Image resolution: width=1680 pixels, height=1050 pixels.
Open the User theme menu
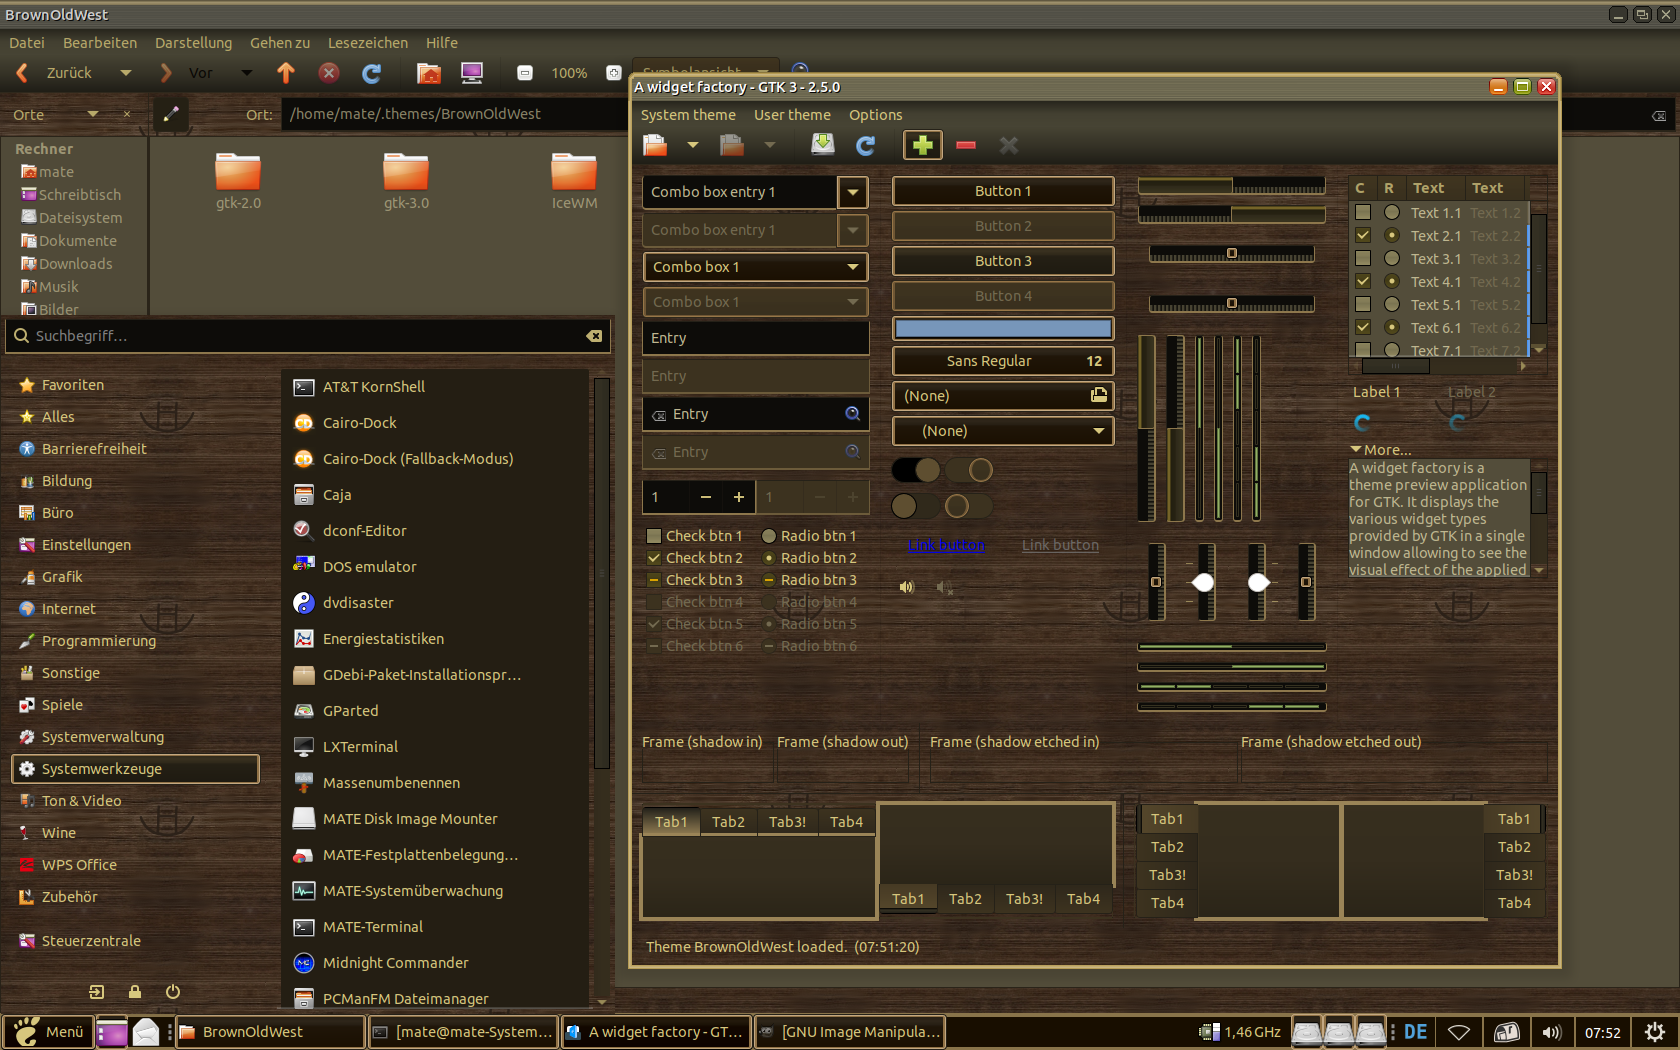792,115
